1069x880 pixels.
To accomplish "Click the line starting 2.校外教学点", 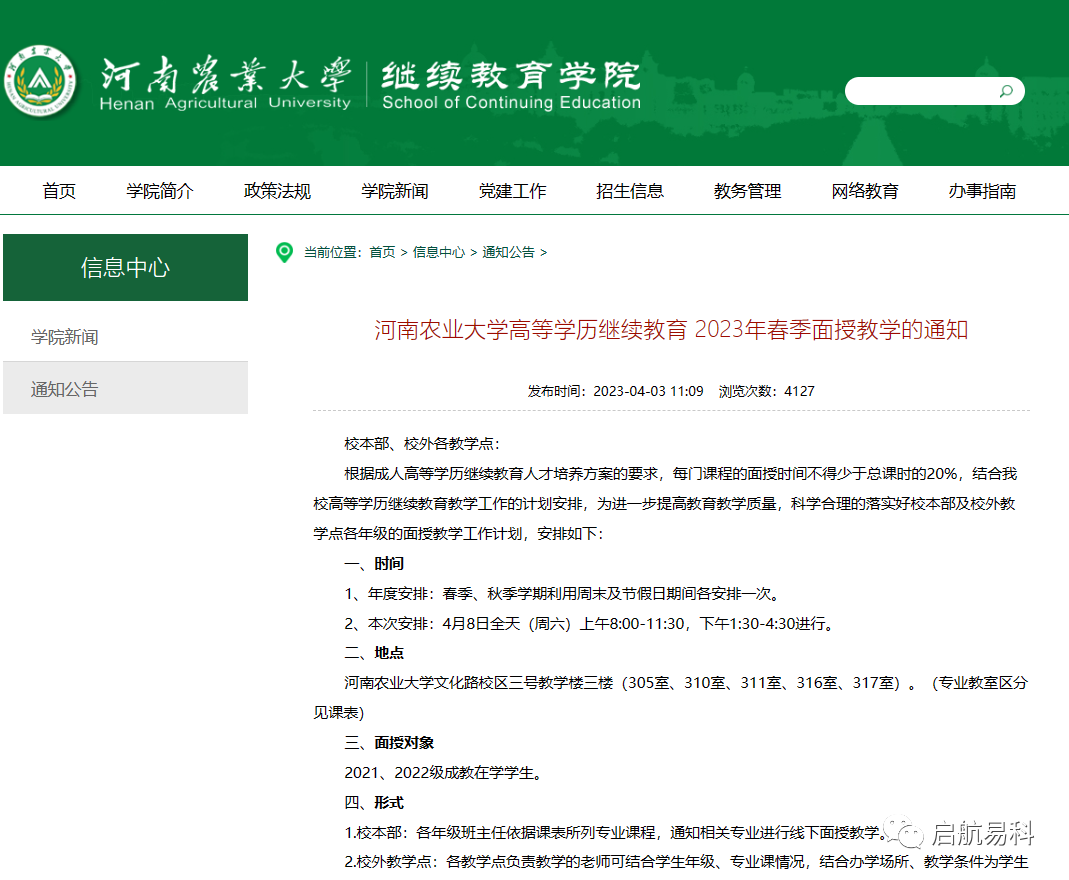I will click(x=686, y=862).
